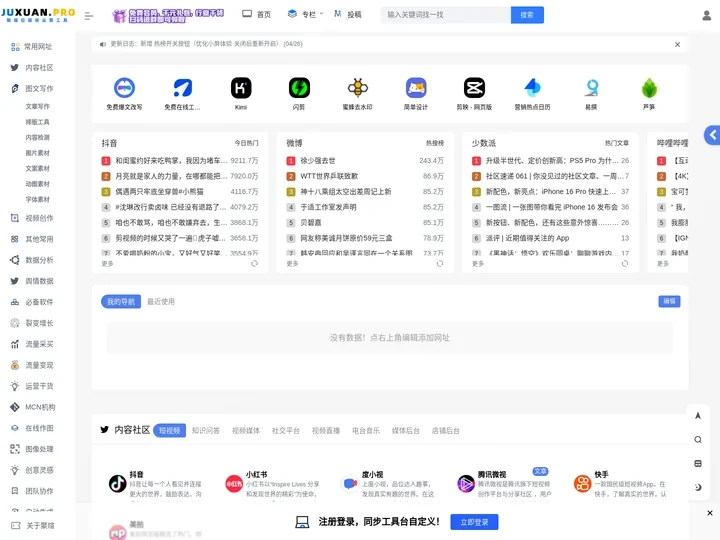Expand the blue left-arrow side panel handle
Screen dimensions: 720x540
[x=712, y=135]
